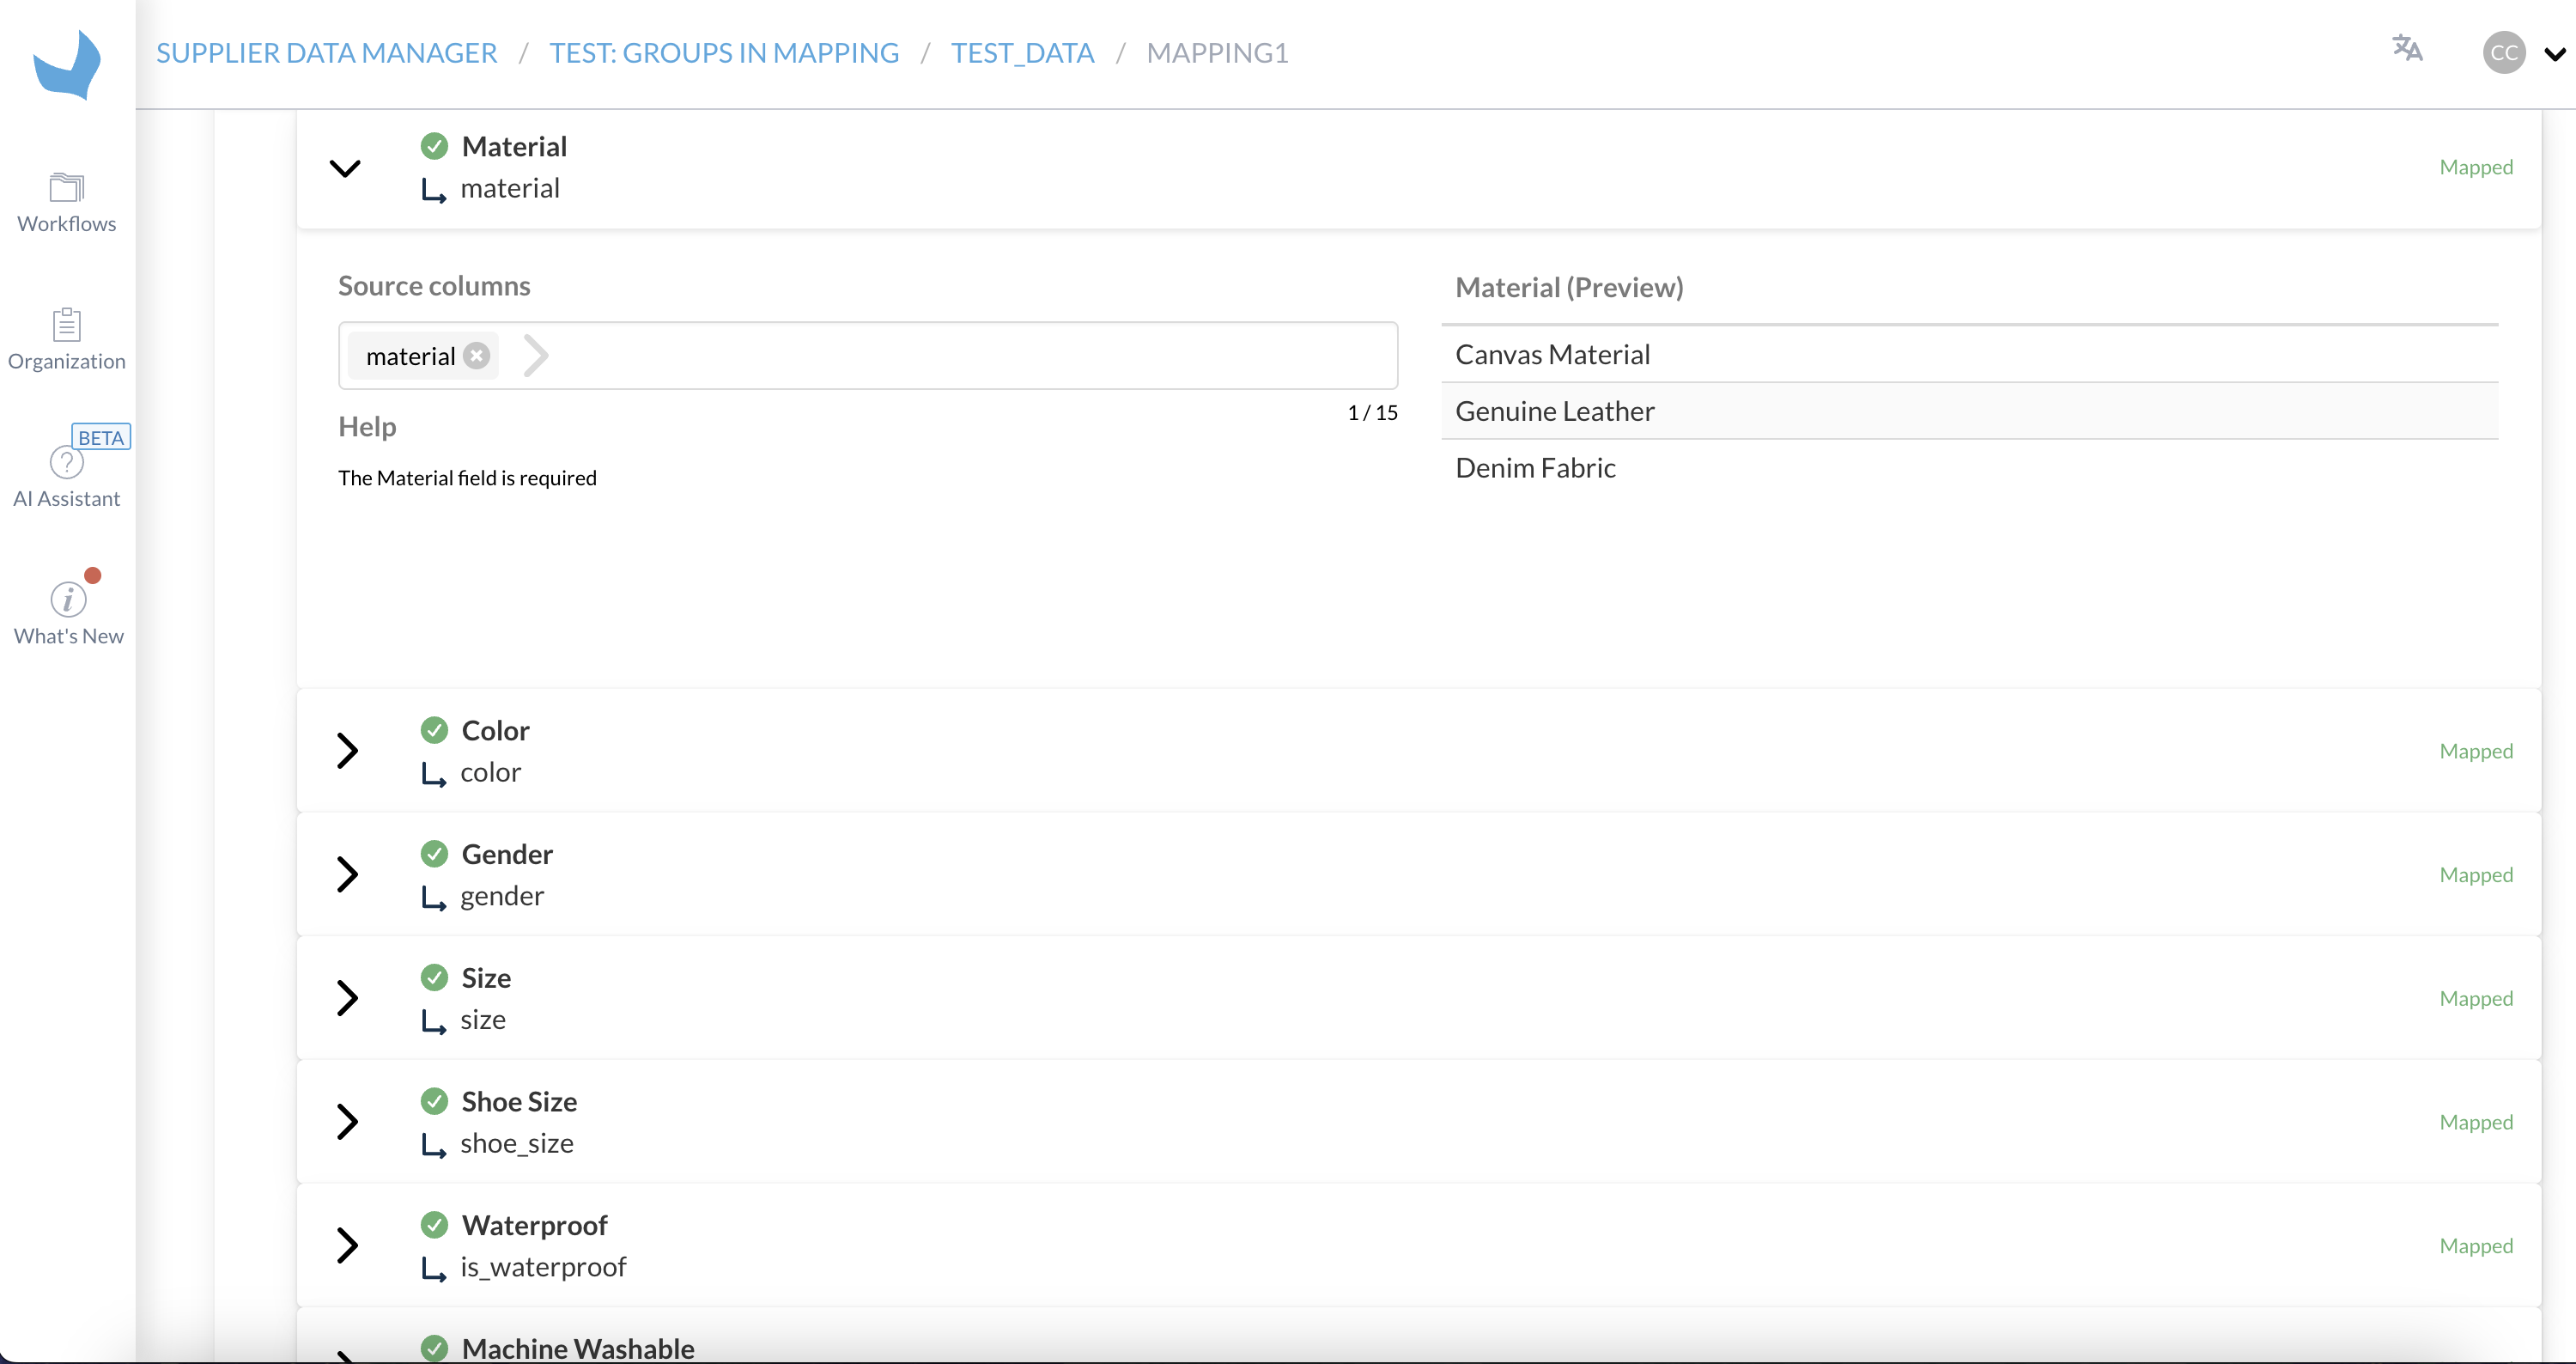Expand the Size mapping row
Screen dimensions: 2576x1364
click(347, 998)
